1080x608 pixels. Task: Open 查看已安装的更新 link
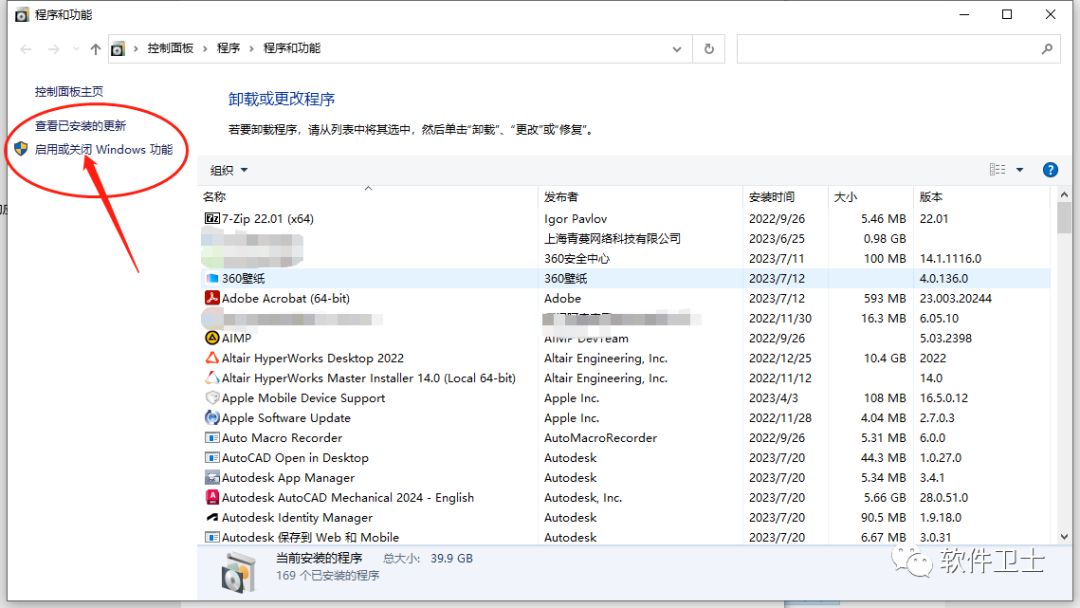81,125
